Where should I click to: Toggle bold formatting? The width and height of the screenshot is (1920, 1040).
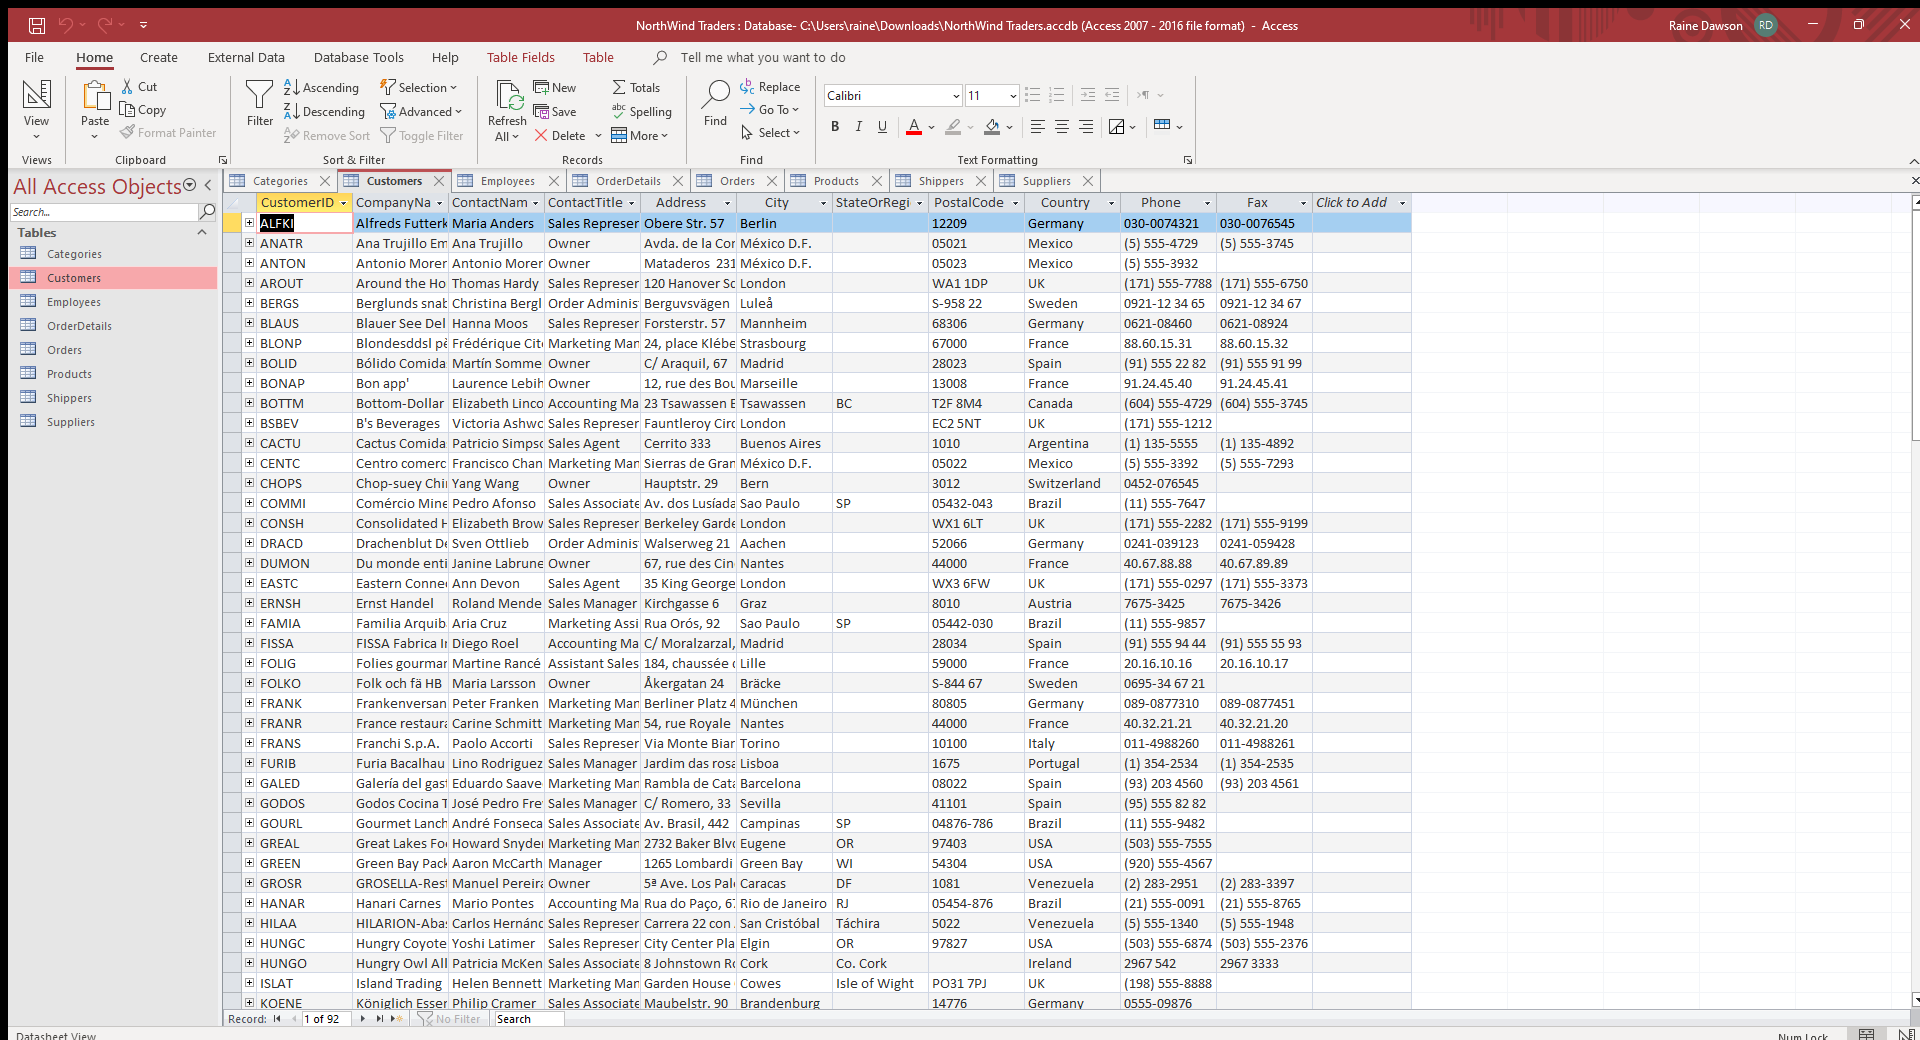coord(834,126)
